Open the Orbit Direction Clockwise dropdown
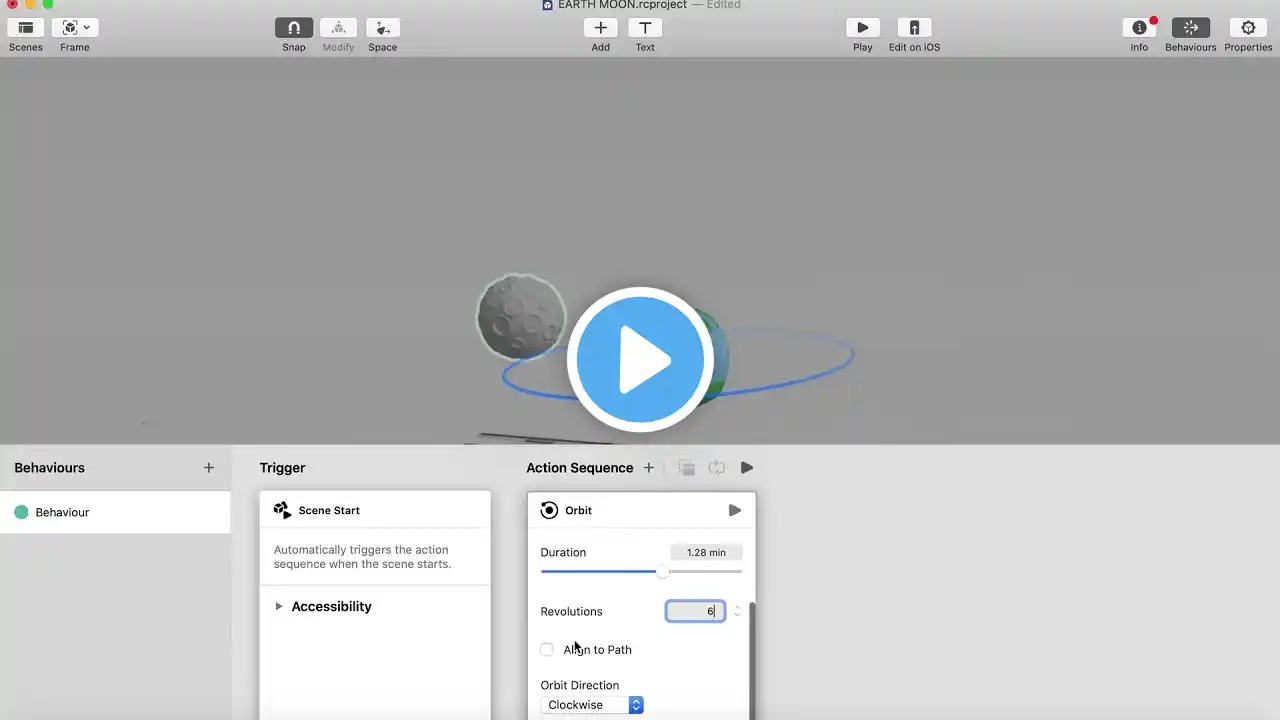 [592, 705]
